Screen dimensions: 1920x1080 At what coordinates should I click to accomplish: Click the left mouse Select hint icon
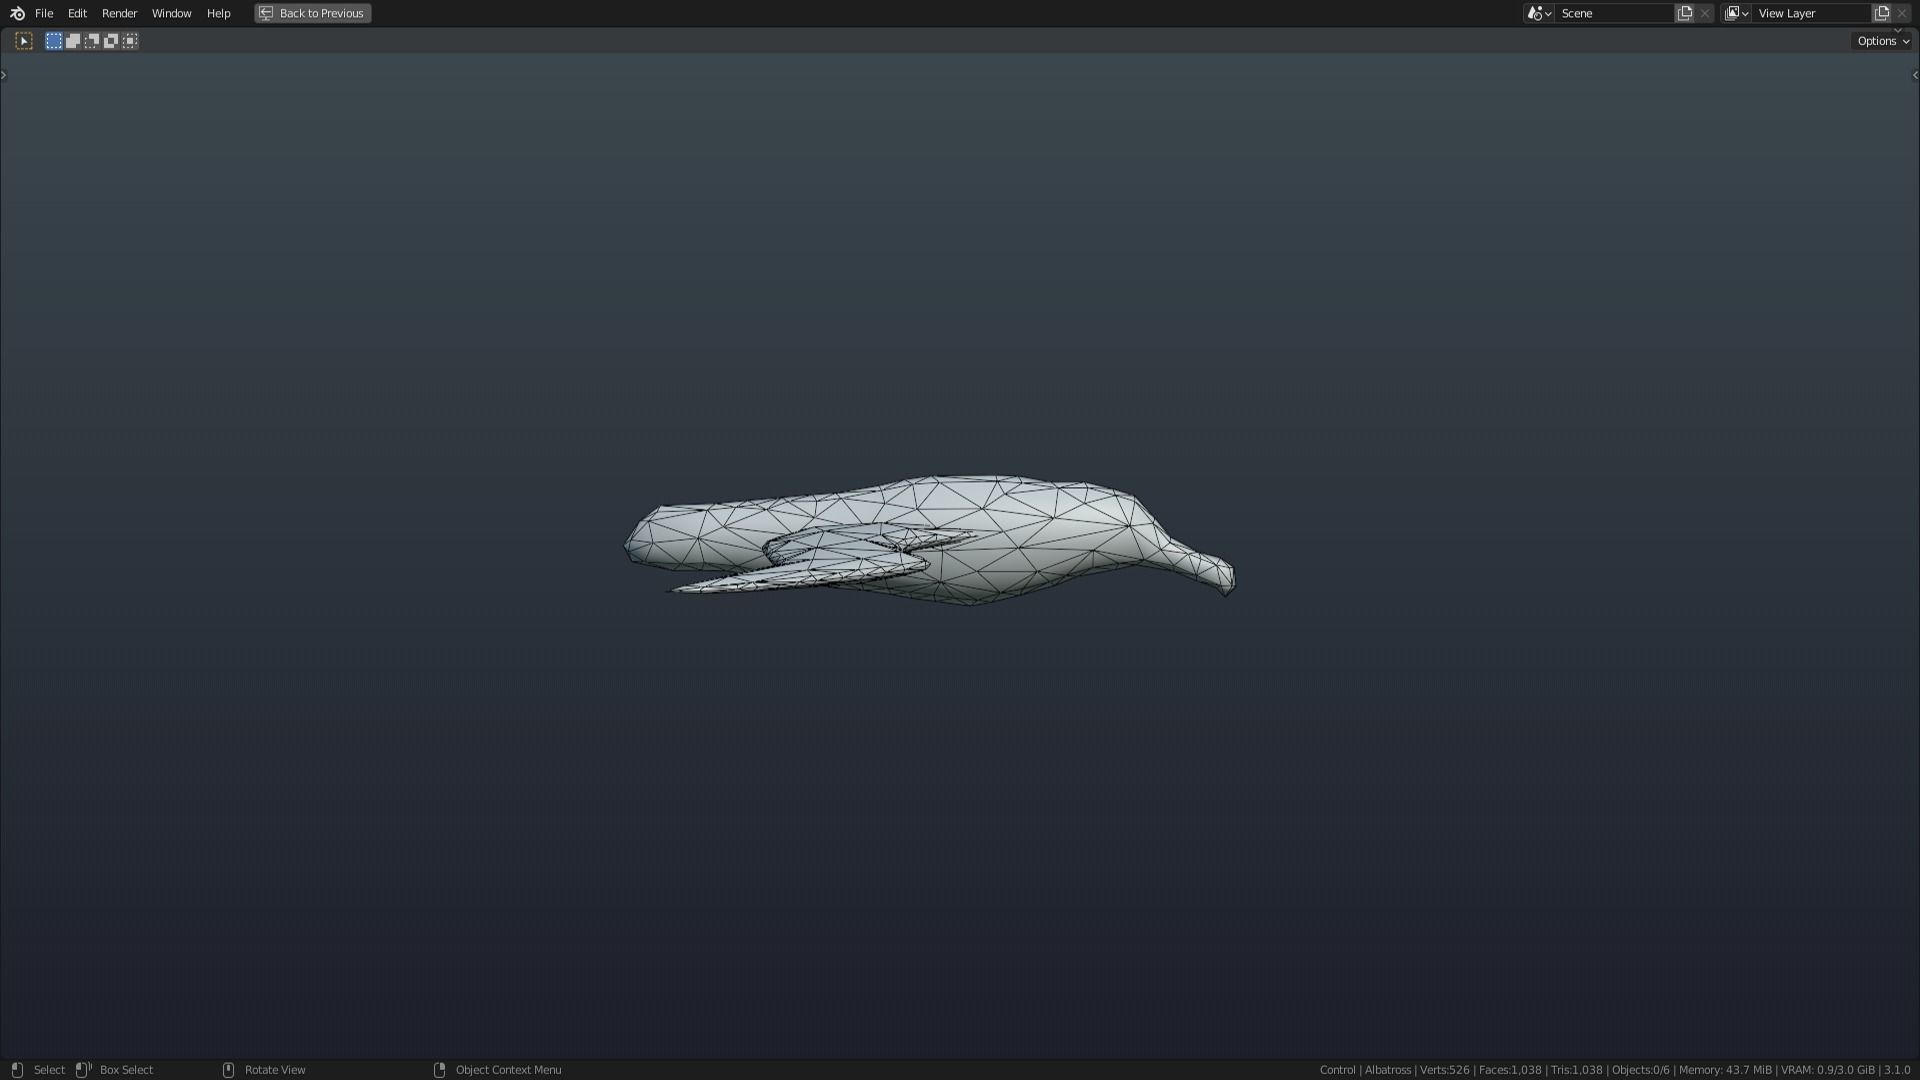17,1070
